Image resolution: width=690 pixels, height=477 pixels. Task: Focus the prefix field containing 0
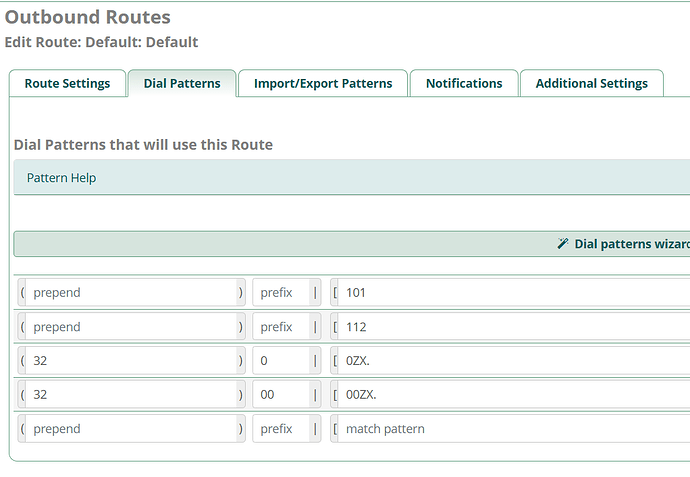click(x=286, y=361)
